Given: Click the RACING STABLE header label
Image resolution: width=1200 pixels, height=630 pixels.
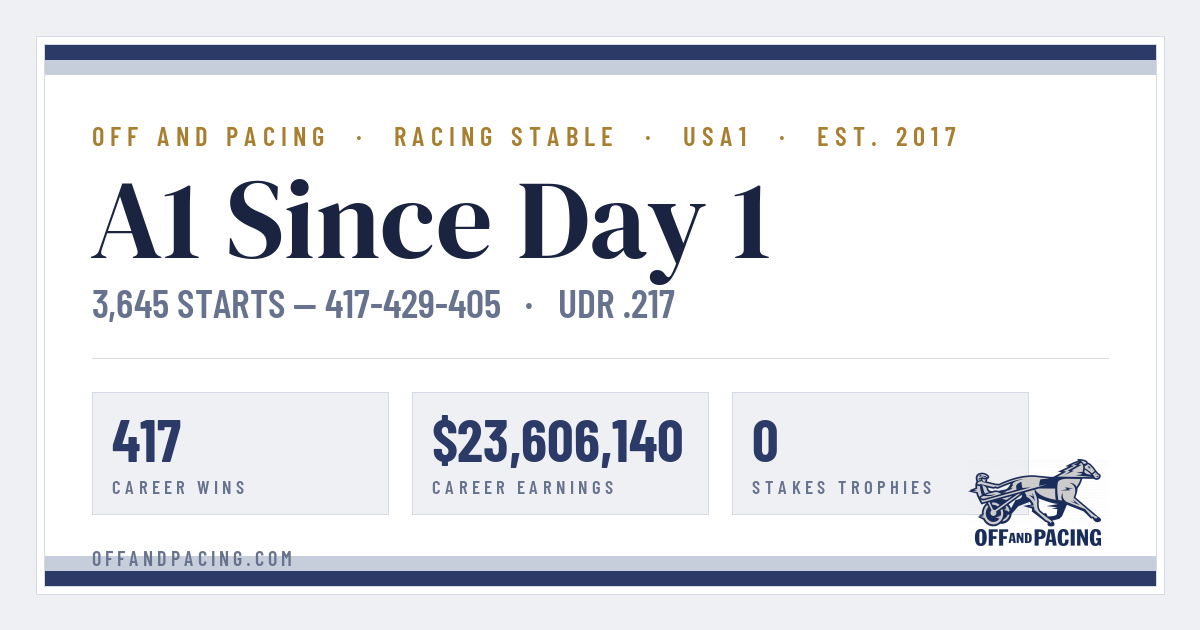Looking at the screenshot, I should pos(505,137).
